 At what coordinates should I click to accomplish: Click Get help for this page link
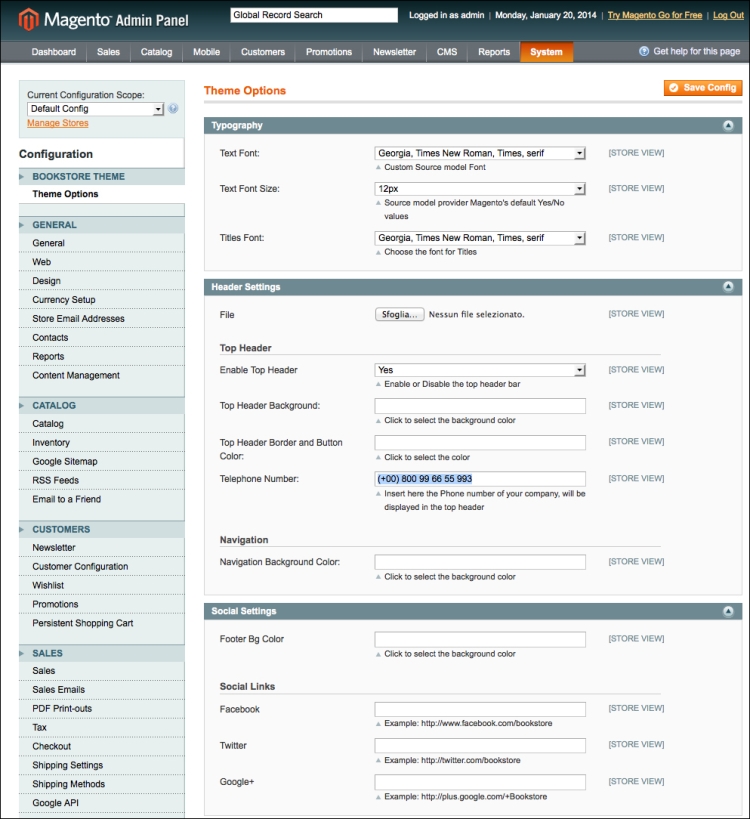[x=697, y=51]
